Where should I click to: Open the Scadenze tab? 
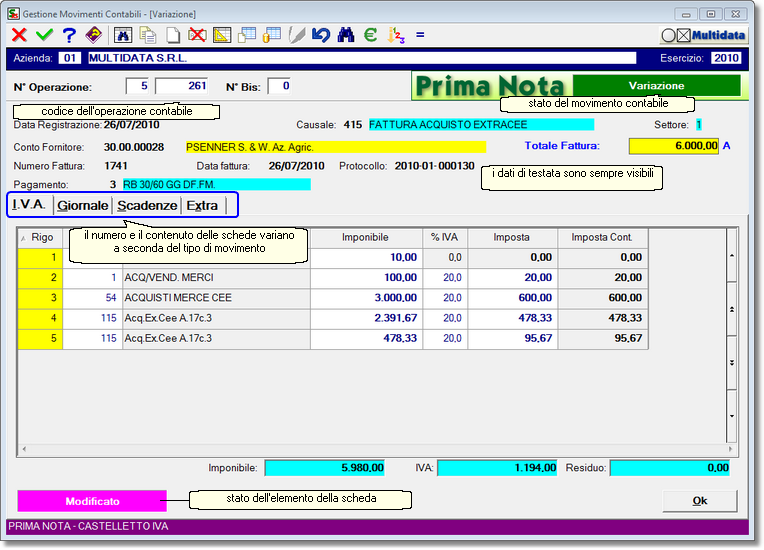click(147, 205)
